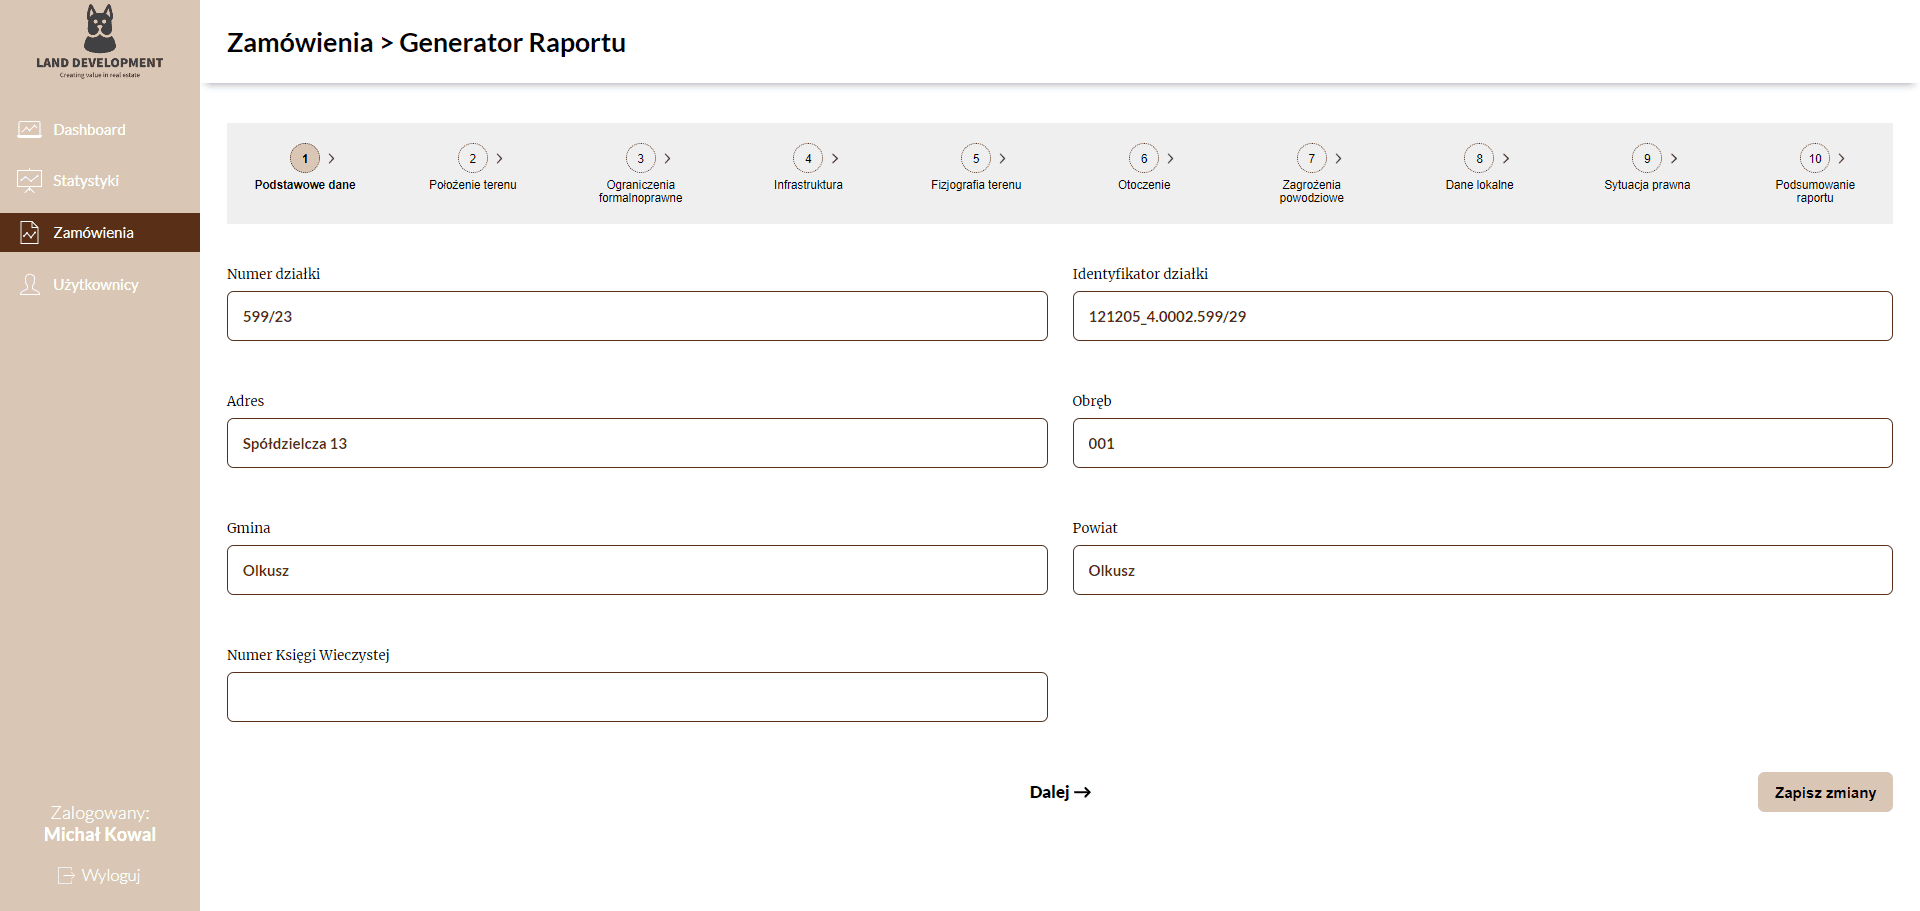Click chevron beside step 8 Dane lokalne
Image resolution: width=1920 pixels, height=911 pixels.
tap(1506, 158)
